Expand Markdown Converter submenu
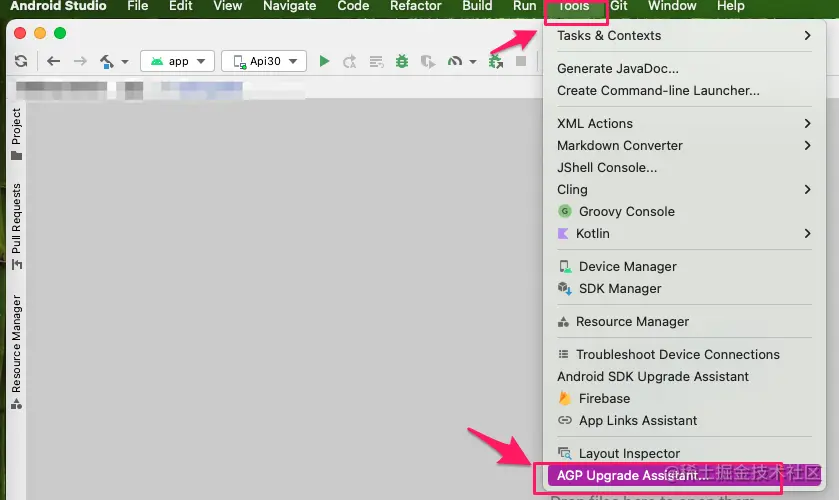The image size is (839, 500). coord(684,145)
